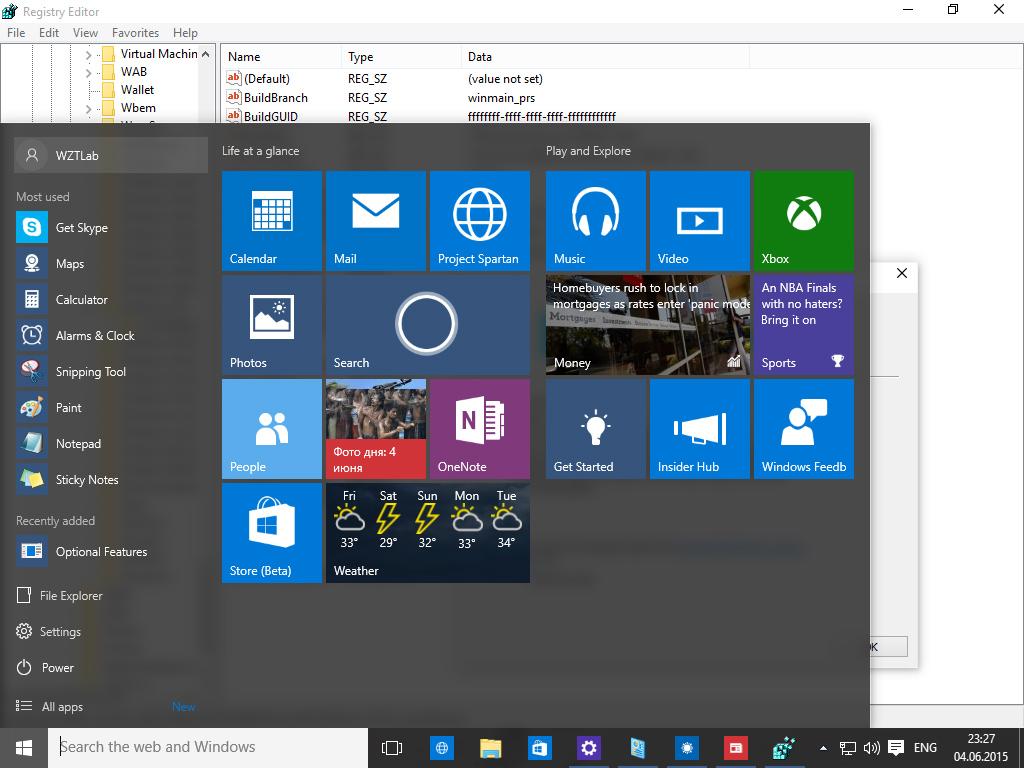The image size is (1024, 768).
Task: Launch the OneNote tile
Action: click(x=479, y=429)
